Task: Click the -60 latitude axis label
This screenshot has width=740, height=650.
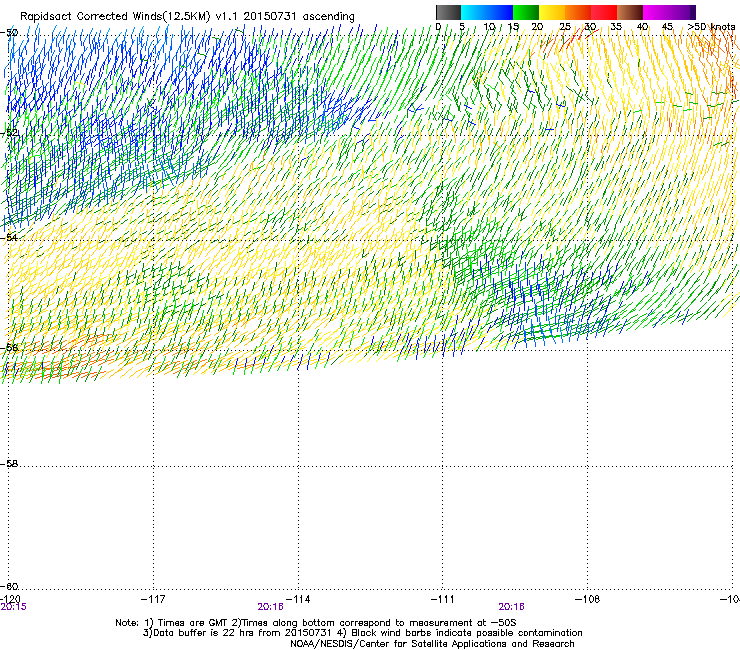Action: pyautogui.click(x=10, y=586)
